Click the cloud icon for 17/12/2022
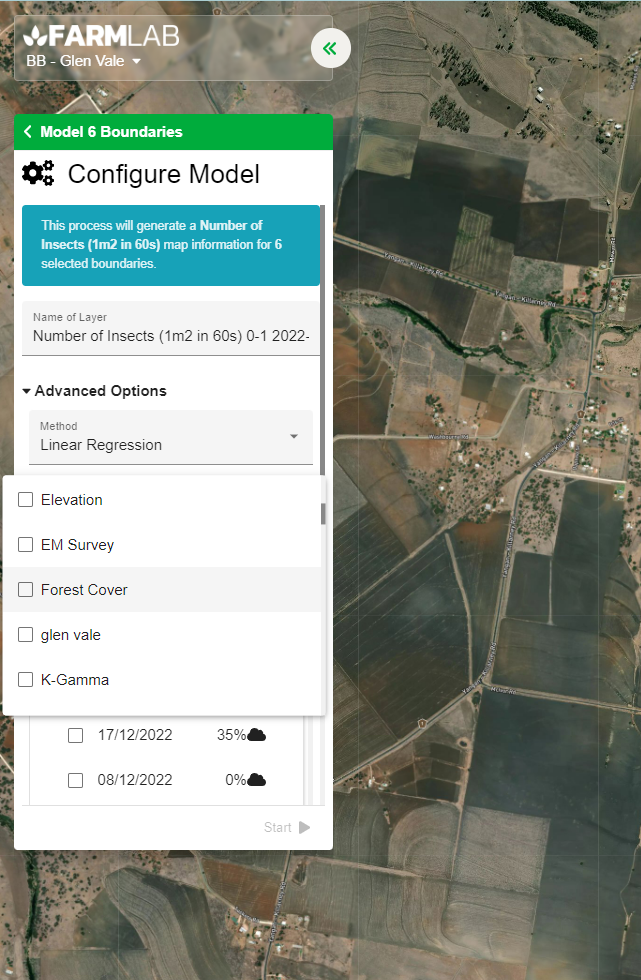This screenshot has width=641, height=980. tap(257, 735)
